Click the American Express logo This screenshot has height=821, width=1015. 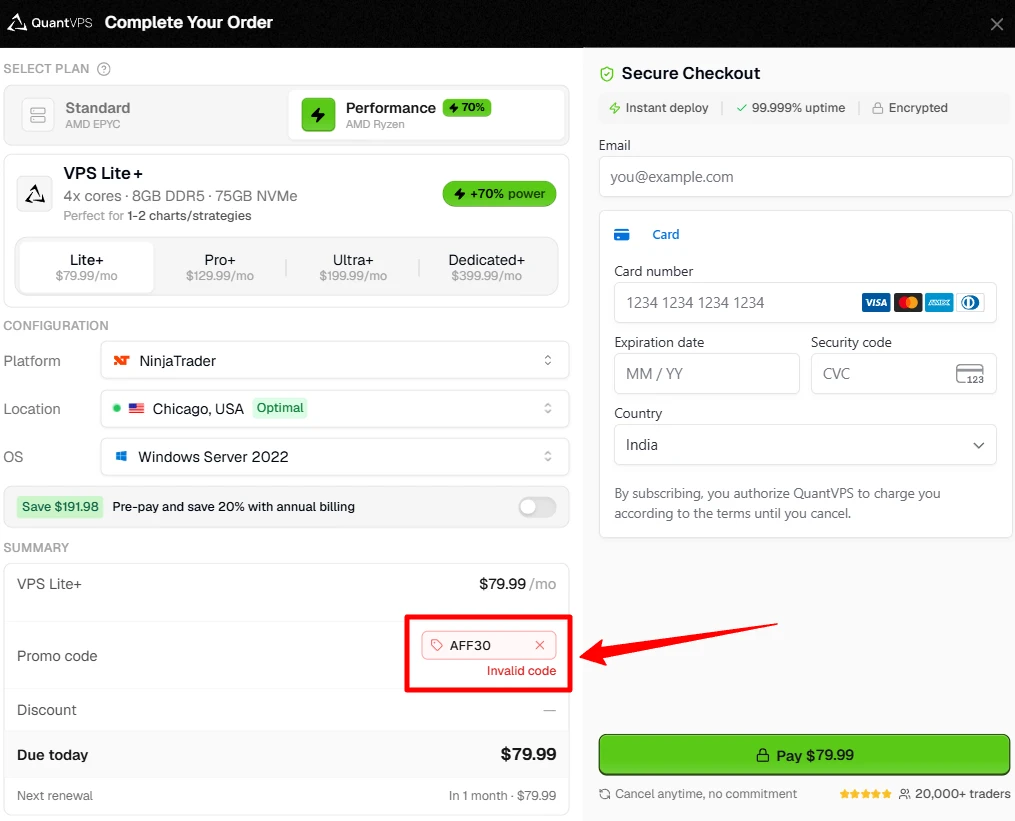[939, 302]
